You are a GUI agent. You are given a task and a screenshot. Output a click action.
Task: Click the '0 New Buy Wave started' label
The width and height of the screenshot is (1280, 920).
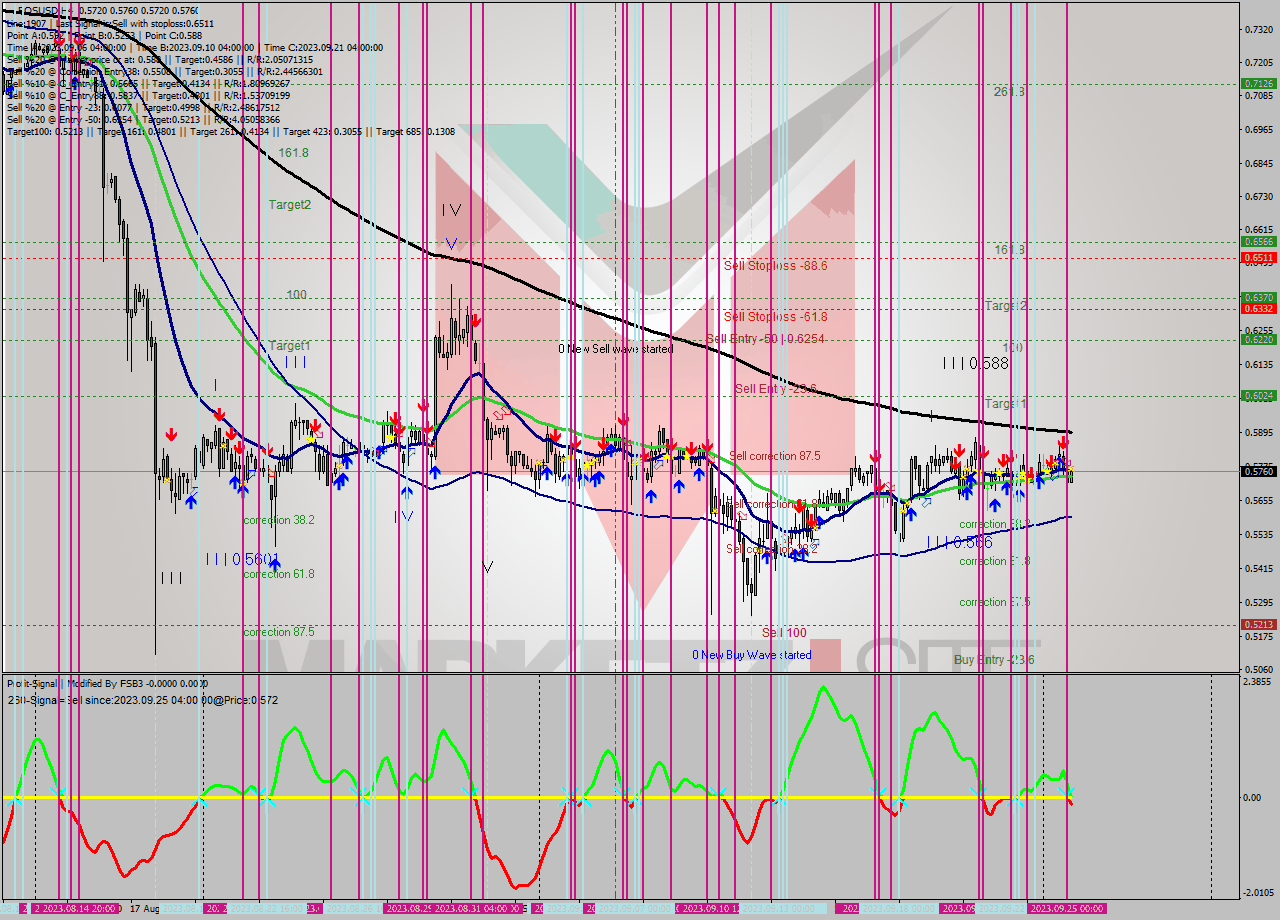pyautogui.click(x=752, y=655)
